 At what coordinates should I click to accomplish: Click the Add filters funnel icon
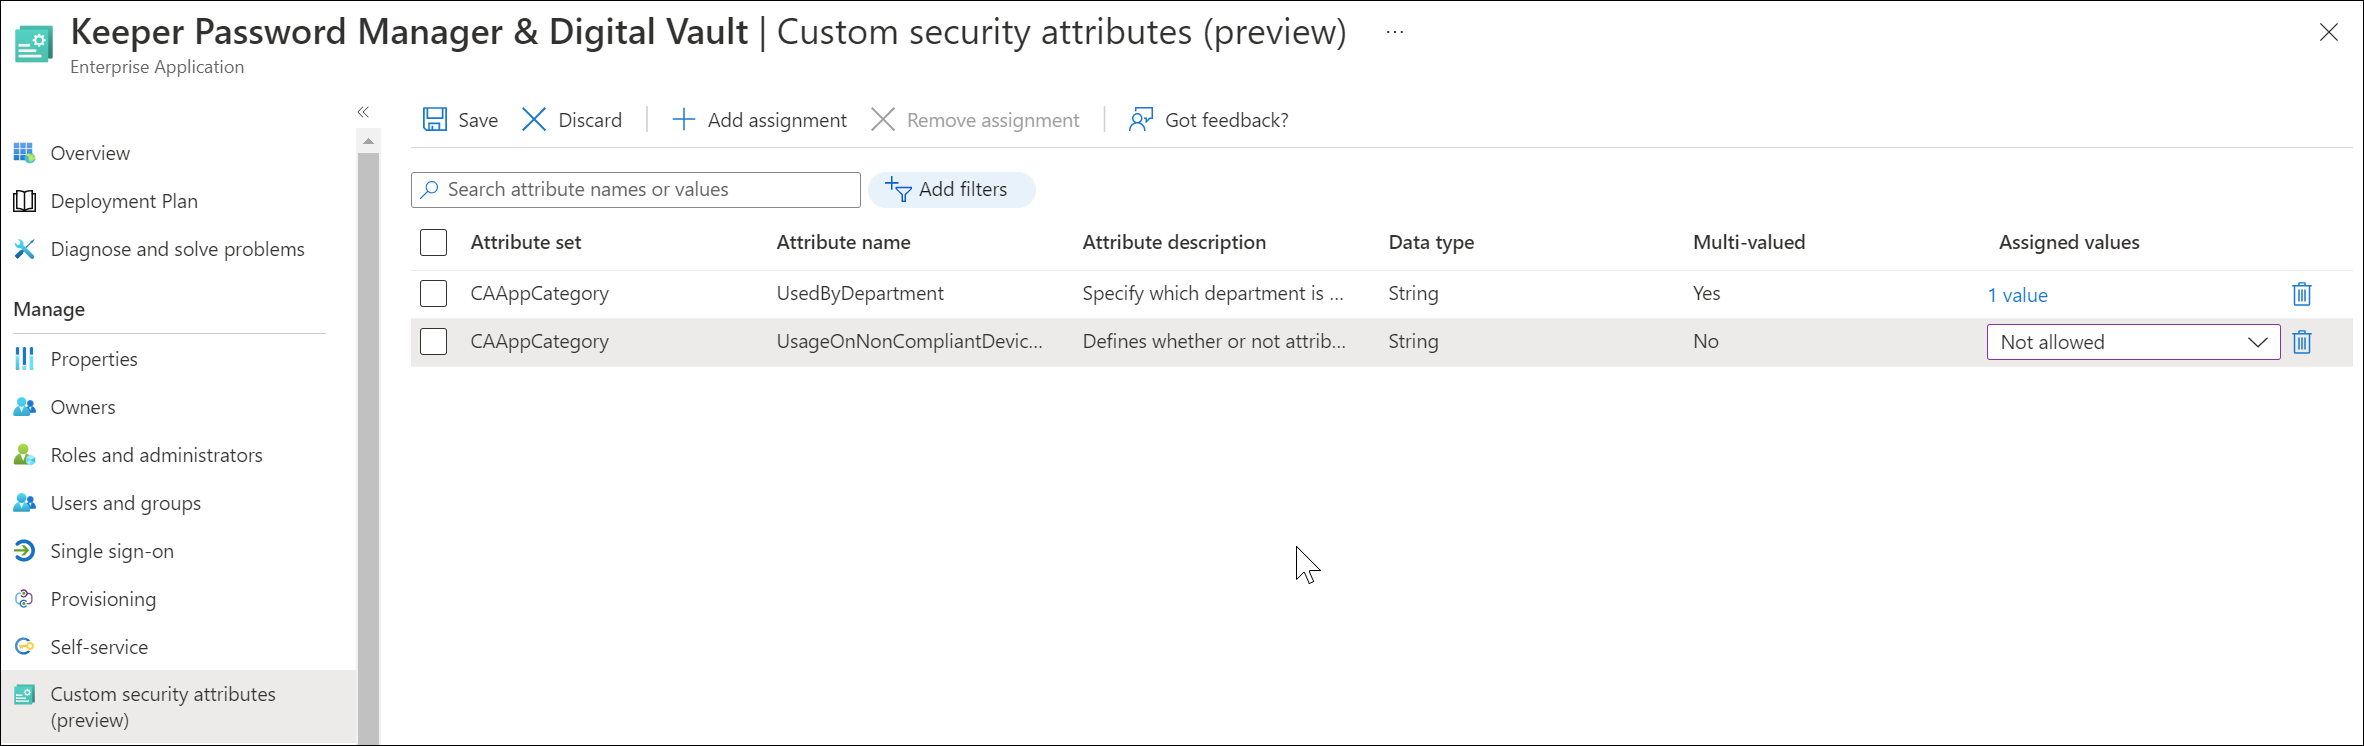[898, 190]
